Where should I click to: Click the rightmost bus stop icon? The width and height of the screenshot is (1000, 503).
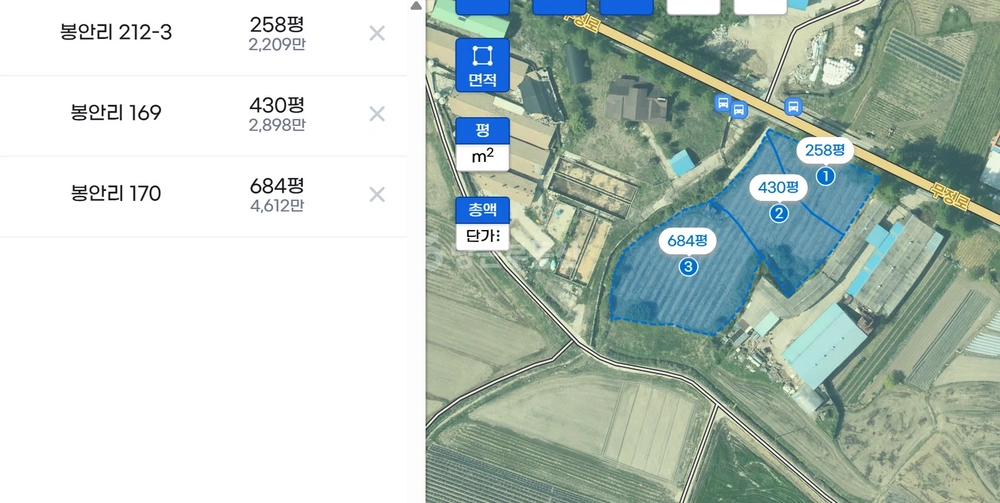(793, 106)
